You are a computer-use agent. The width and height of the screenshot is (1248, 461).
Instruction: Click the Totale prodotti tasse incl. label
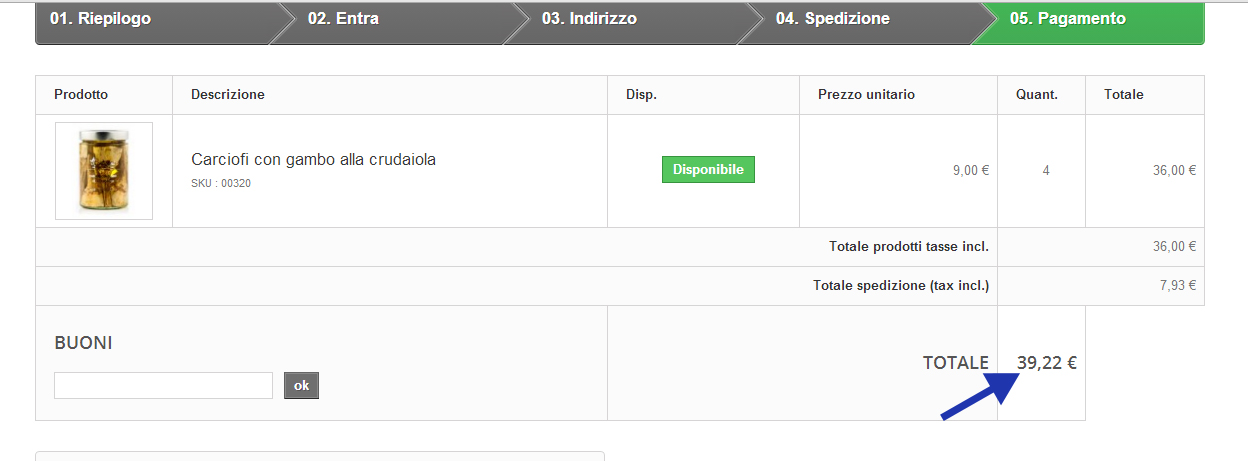click(908, 247)
